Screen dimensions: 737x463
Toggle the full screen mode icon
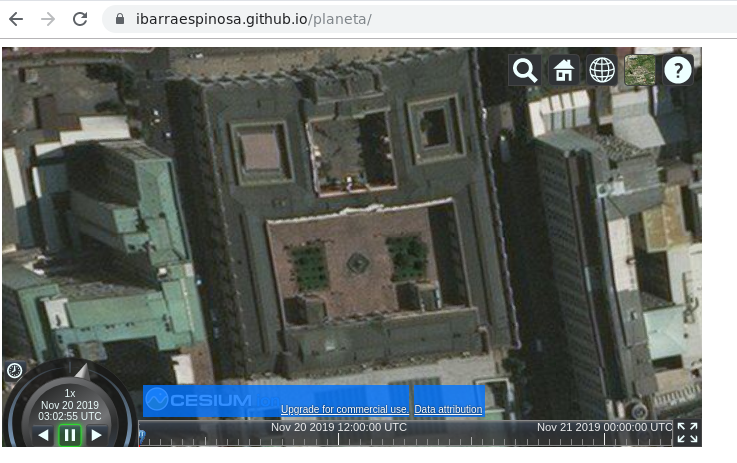point(687,432)
